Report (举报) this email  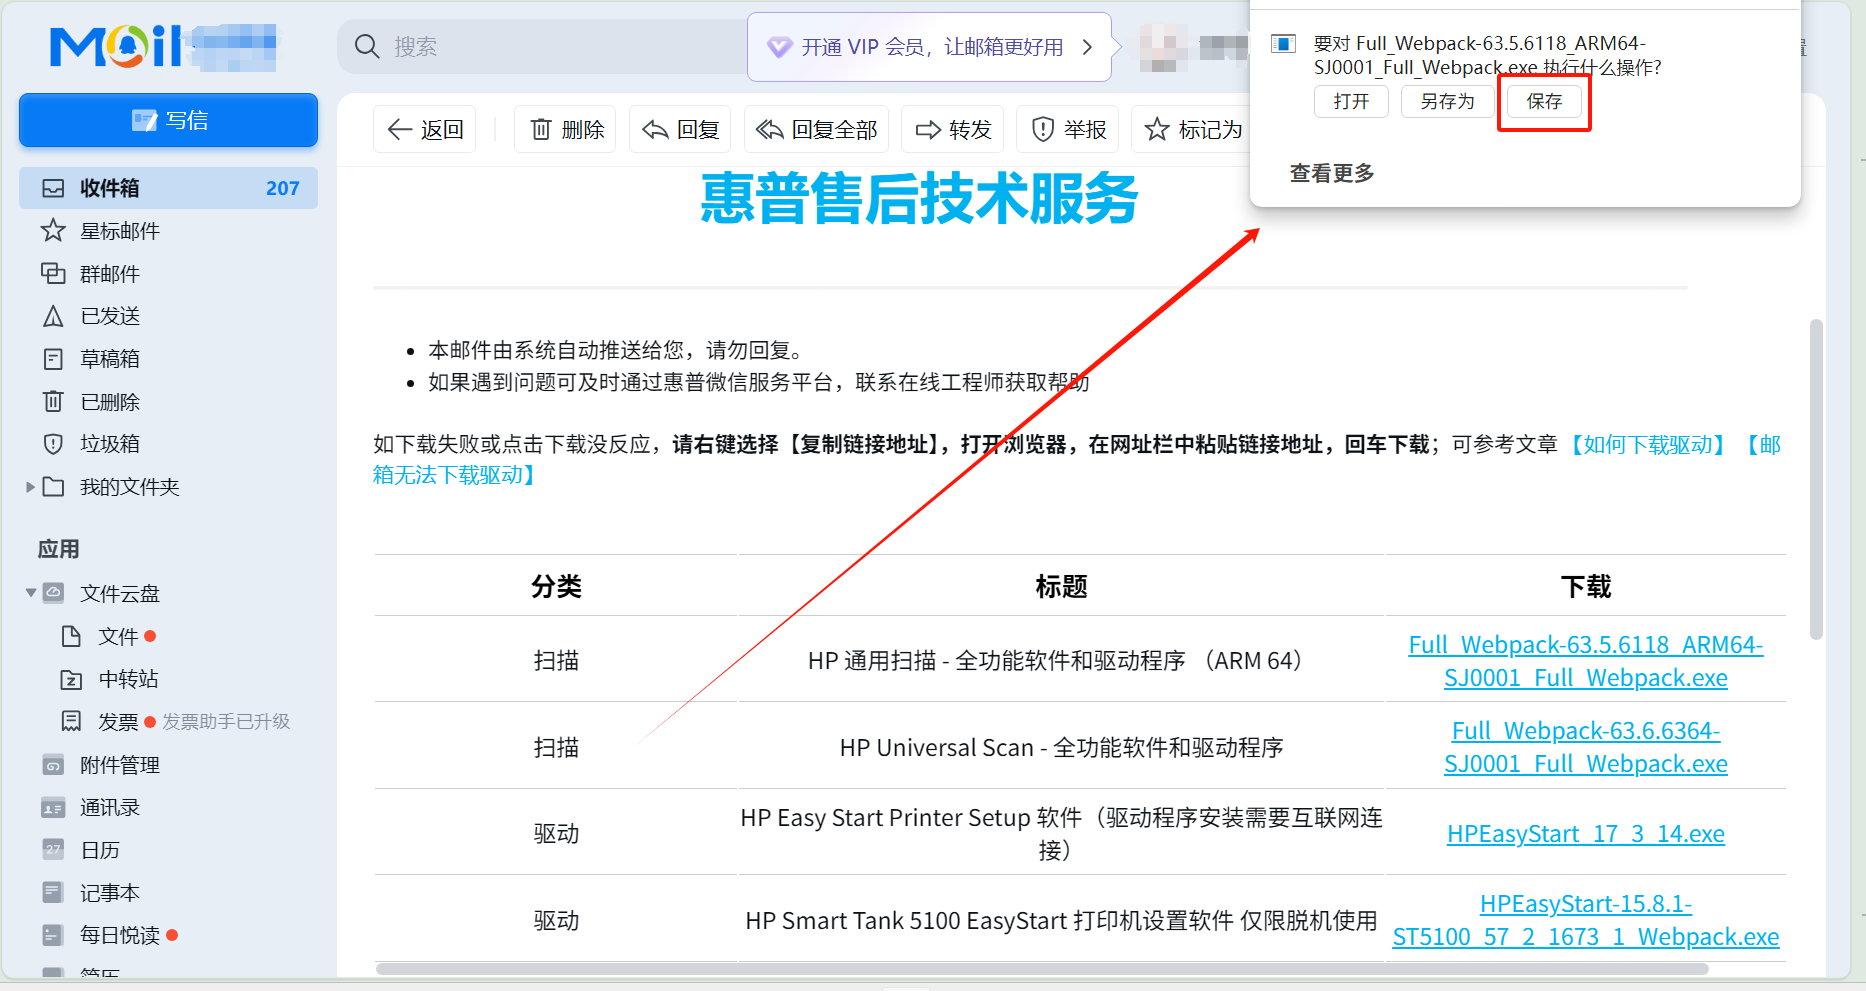click(x=1069, y=130)
